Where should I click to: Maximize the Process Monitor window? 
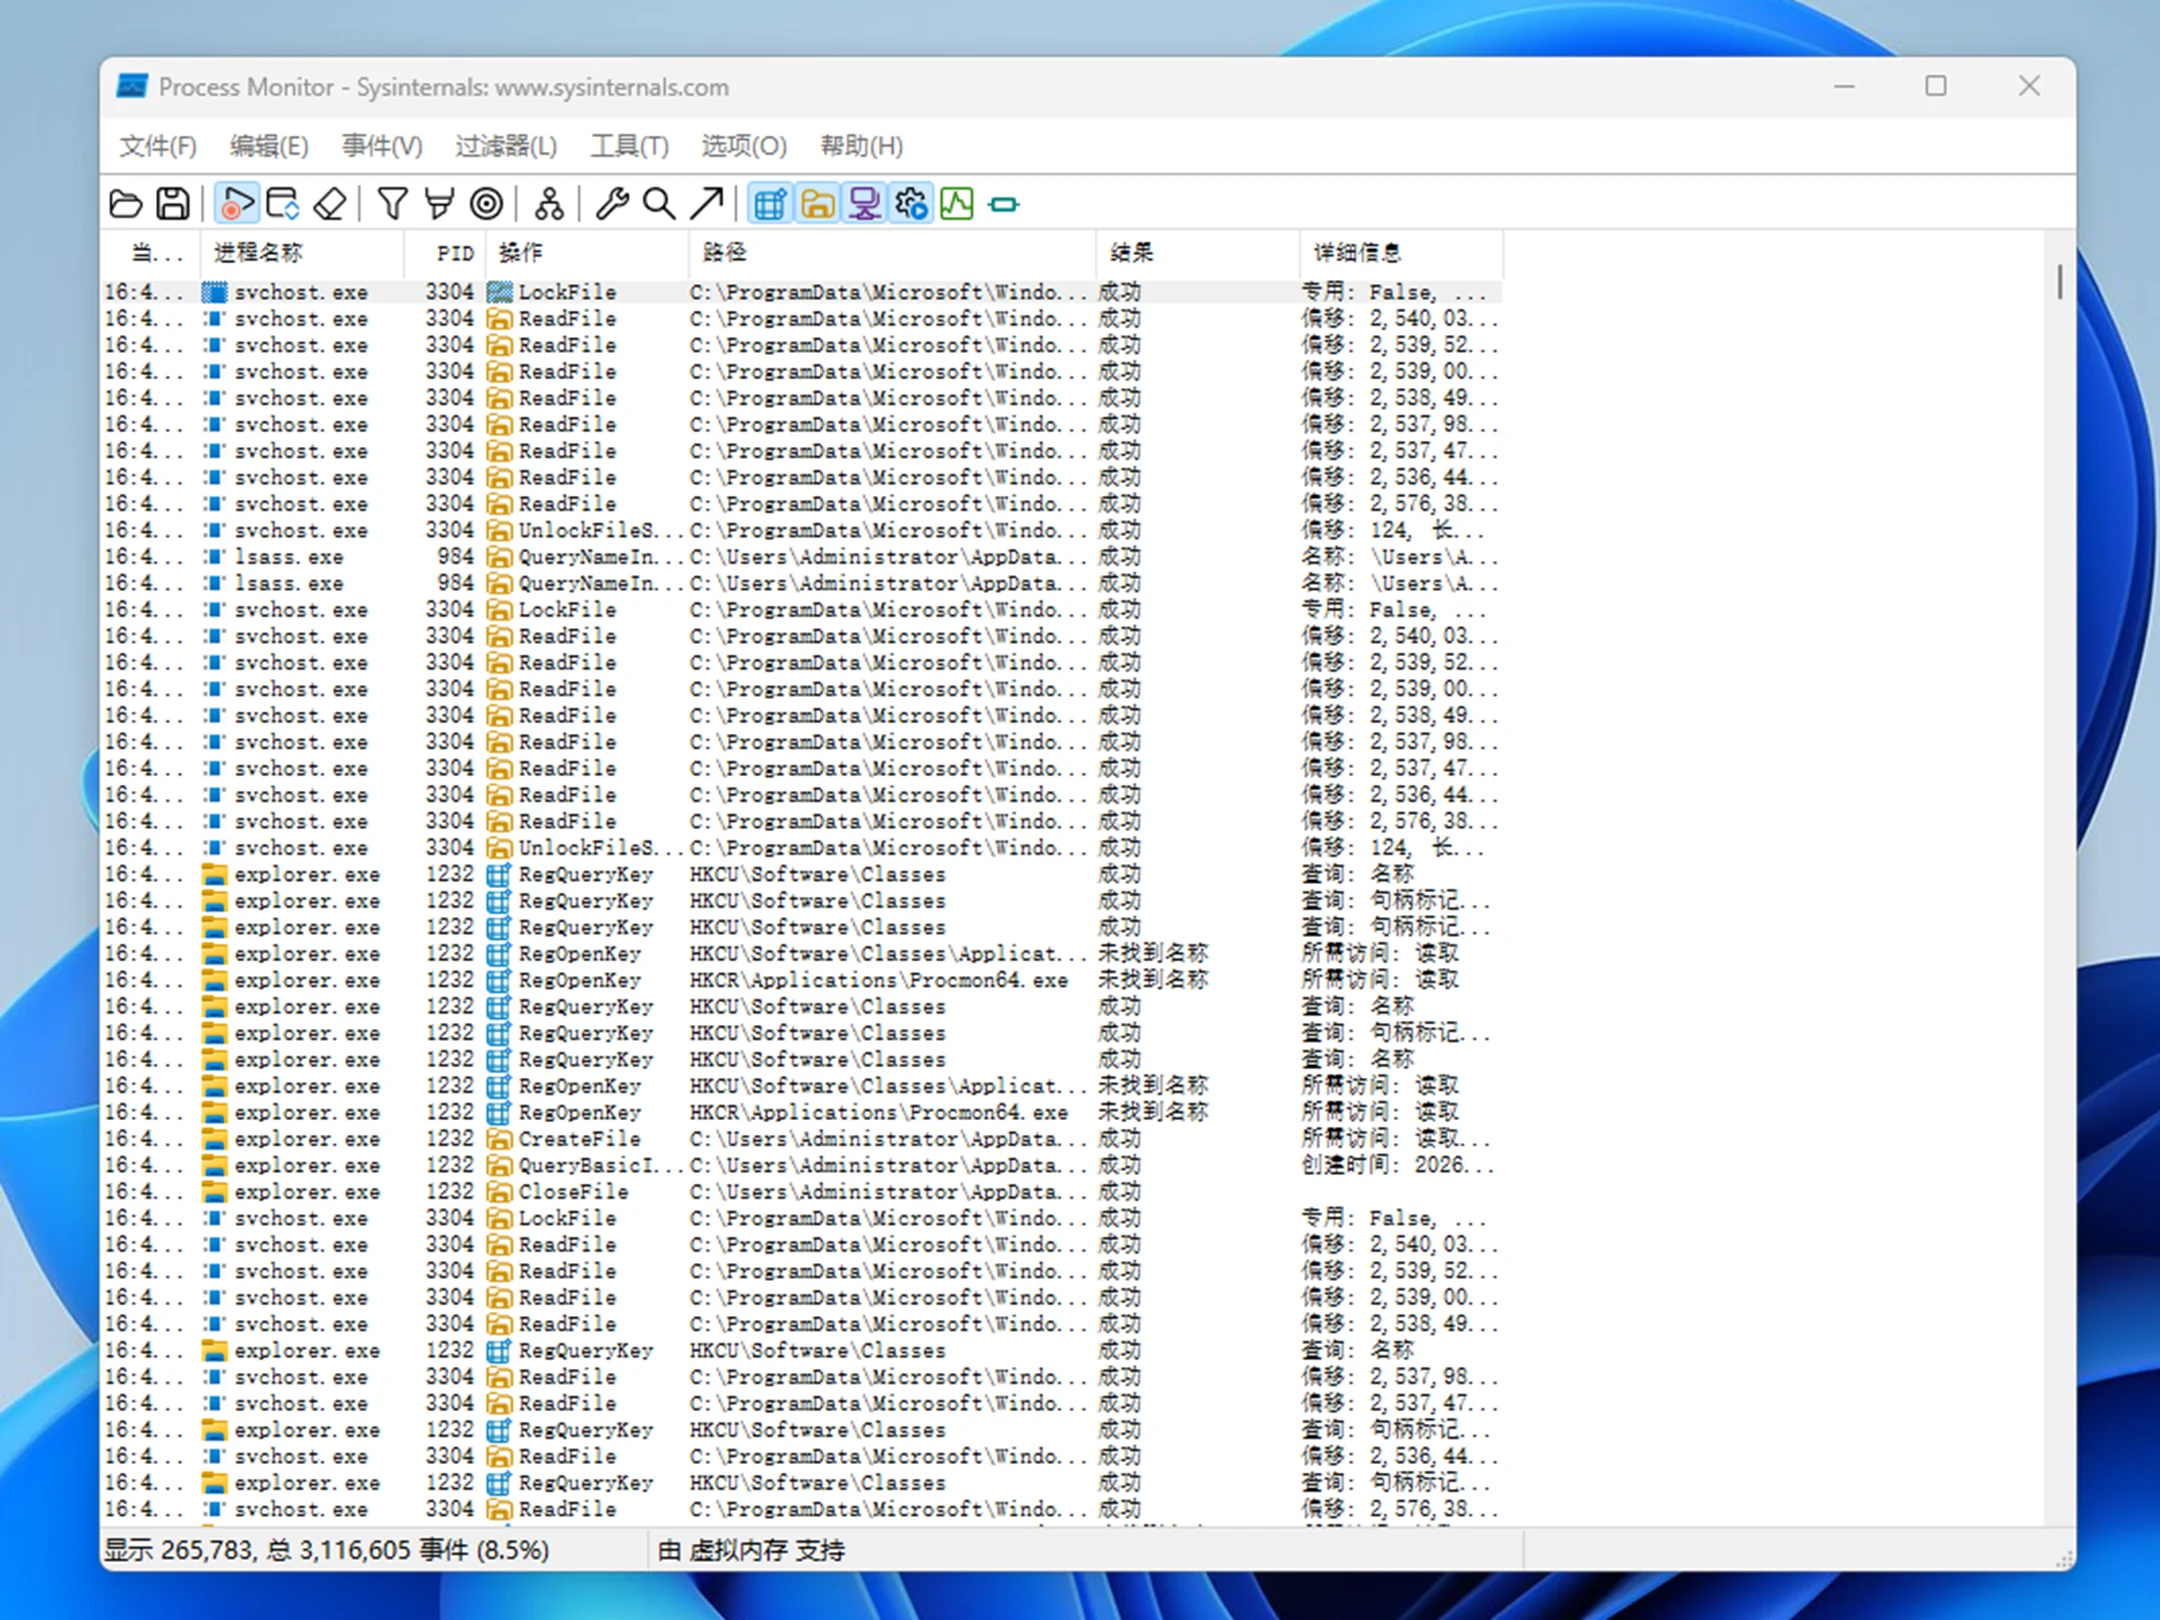point(1936,87)
